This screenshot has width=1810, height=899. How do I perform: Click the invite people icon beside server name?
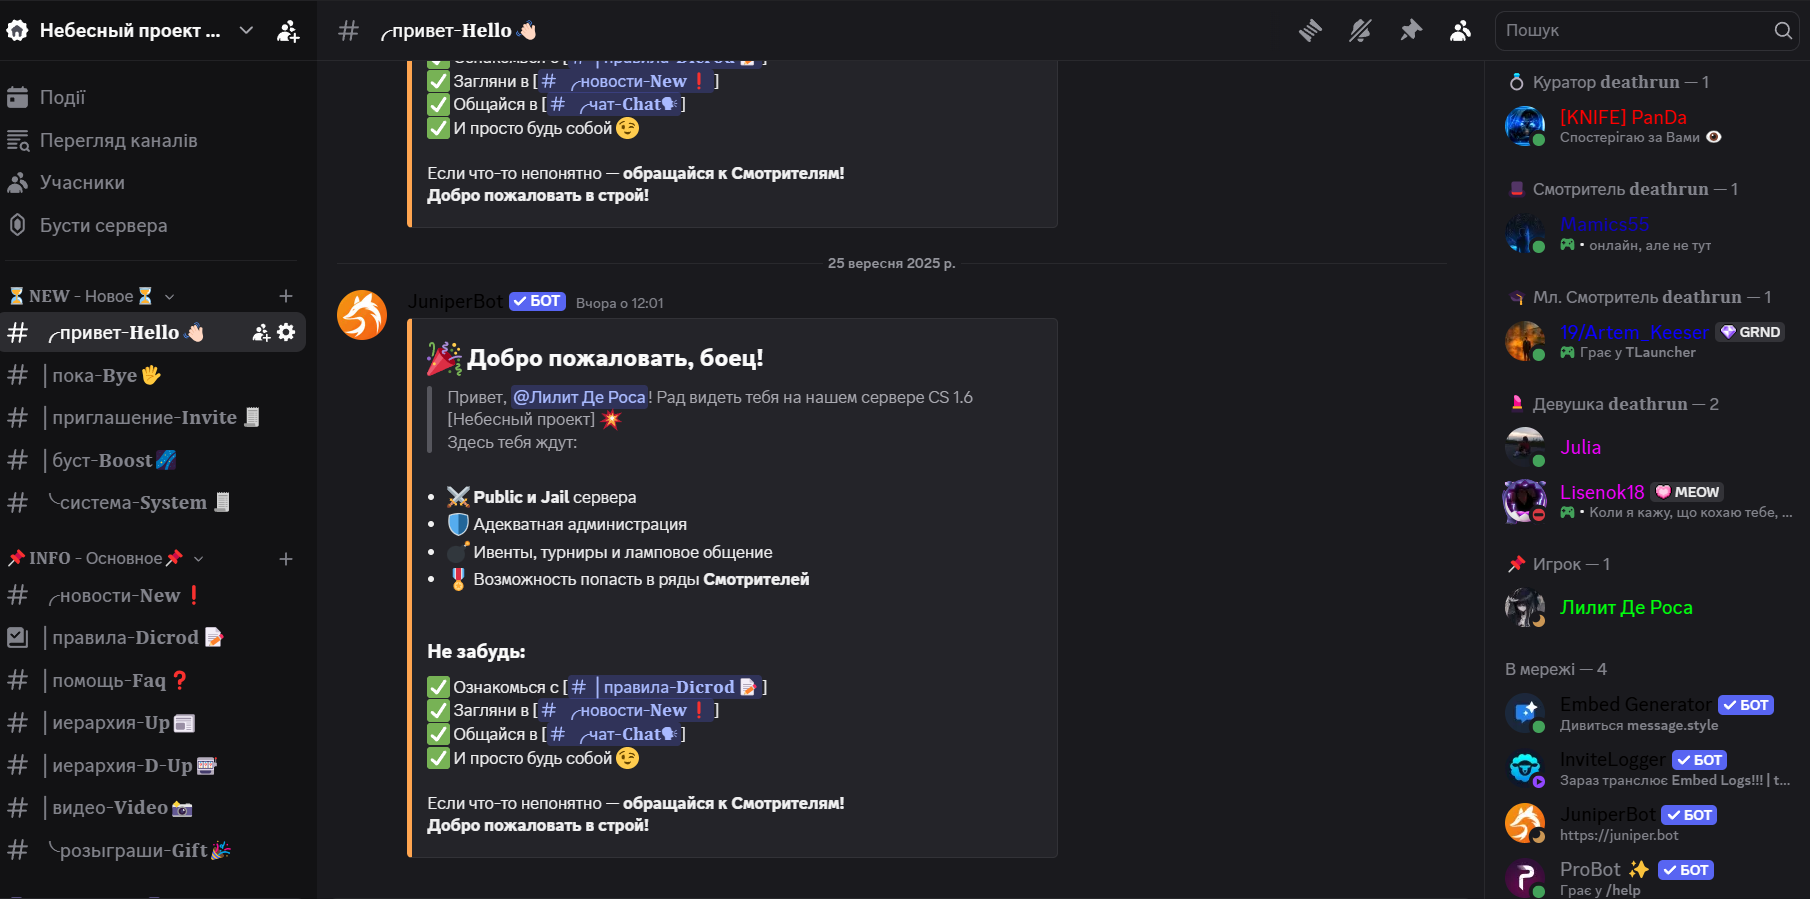click(288, 31)
